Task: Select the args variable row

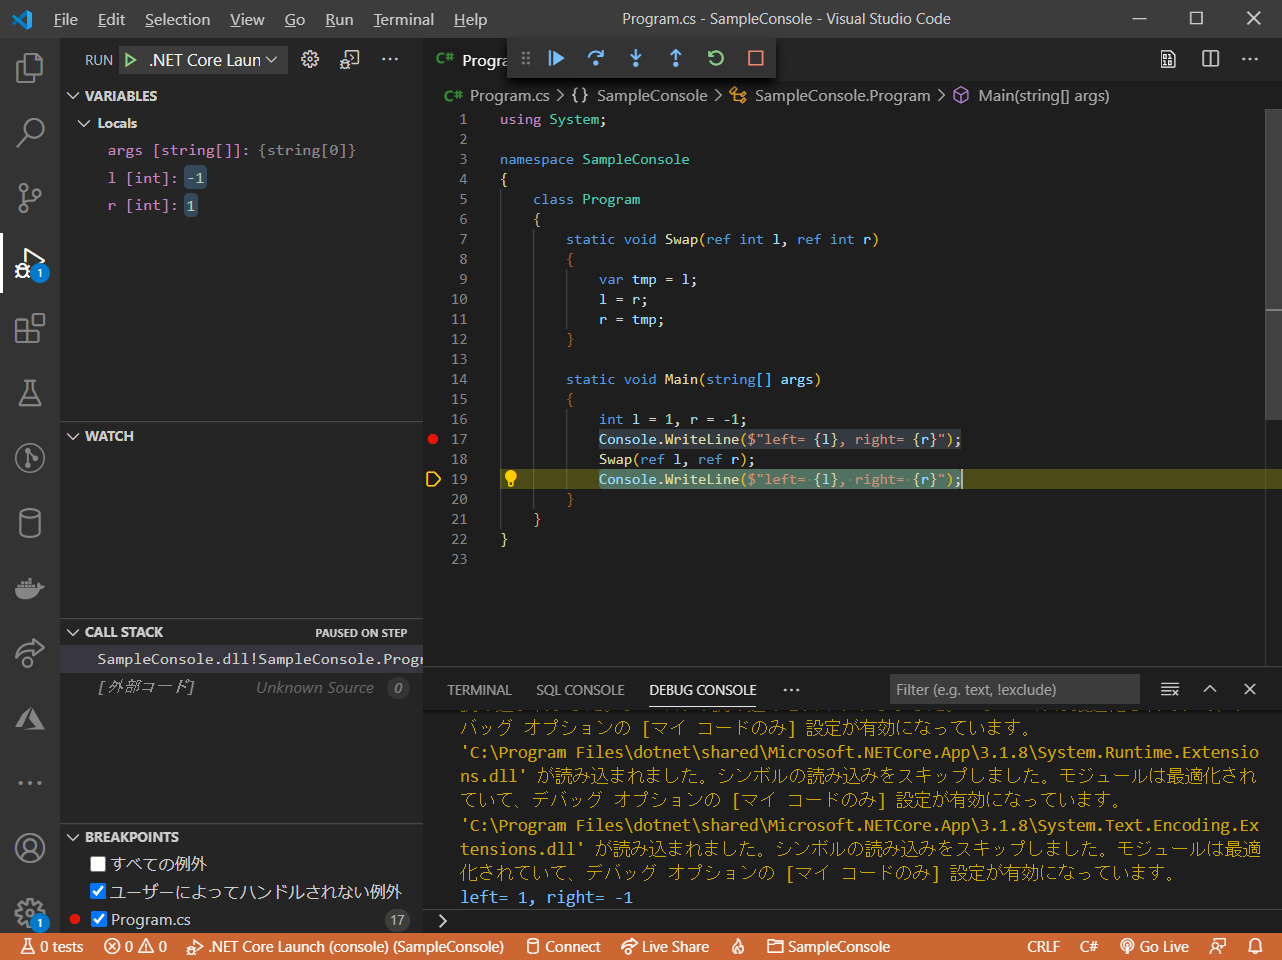Action: (x=242, y=150)
